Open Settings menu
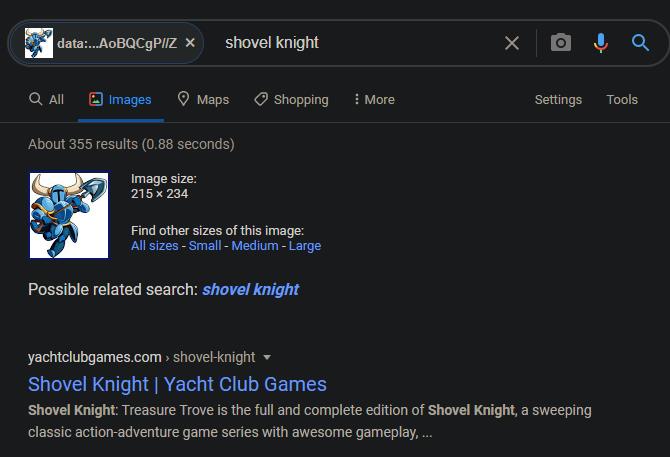Image resolution: width=670 pixels, height=457 pixels. (558, 99)
